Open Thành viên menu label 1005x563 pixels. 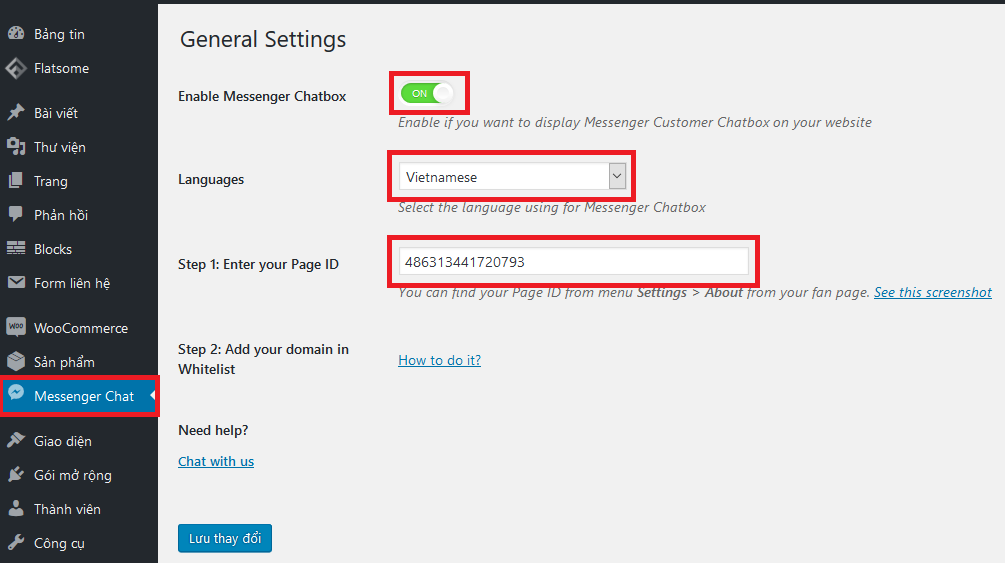67,509
